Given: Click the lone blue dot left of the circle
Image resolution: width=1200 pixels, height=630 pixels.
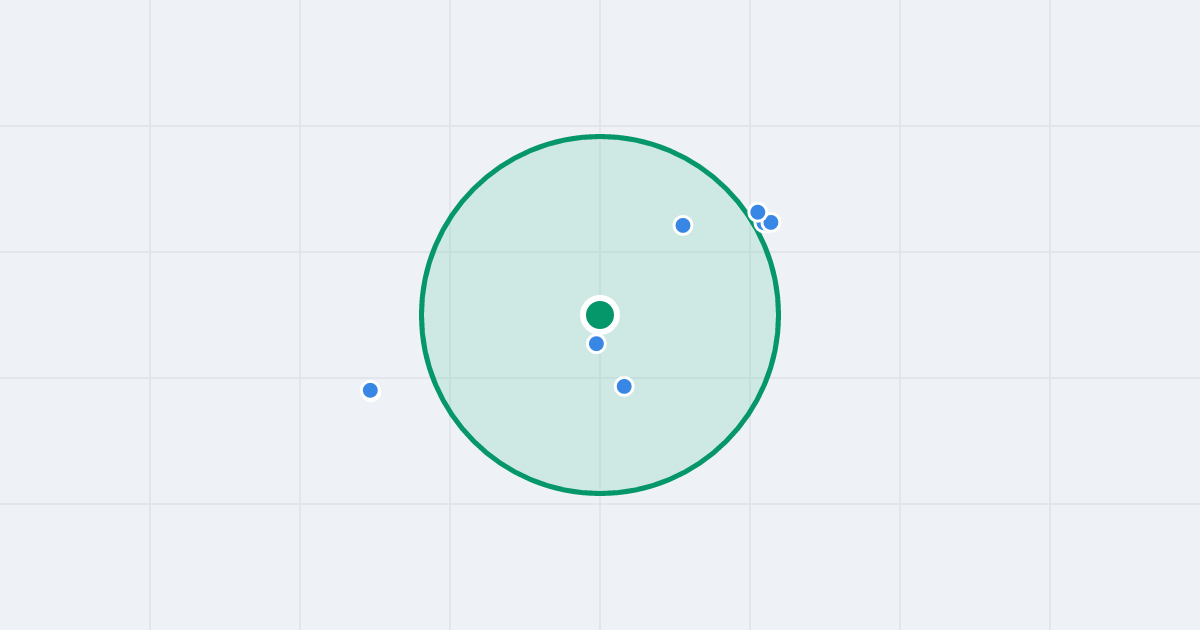Looking at the screenshot, I should (x=370, y=390).
